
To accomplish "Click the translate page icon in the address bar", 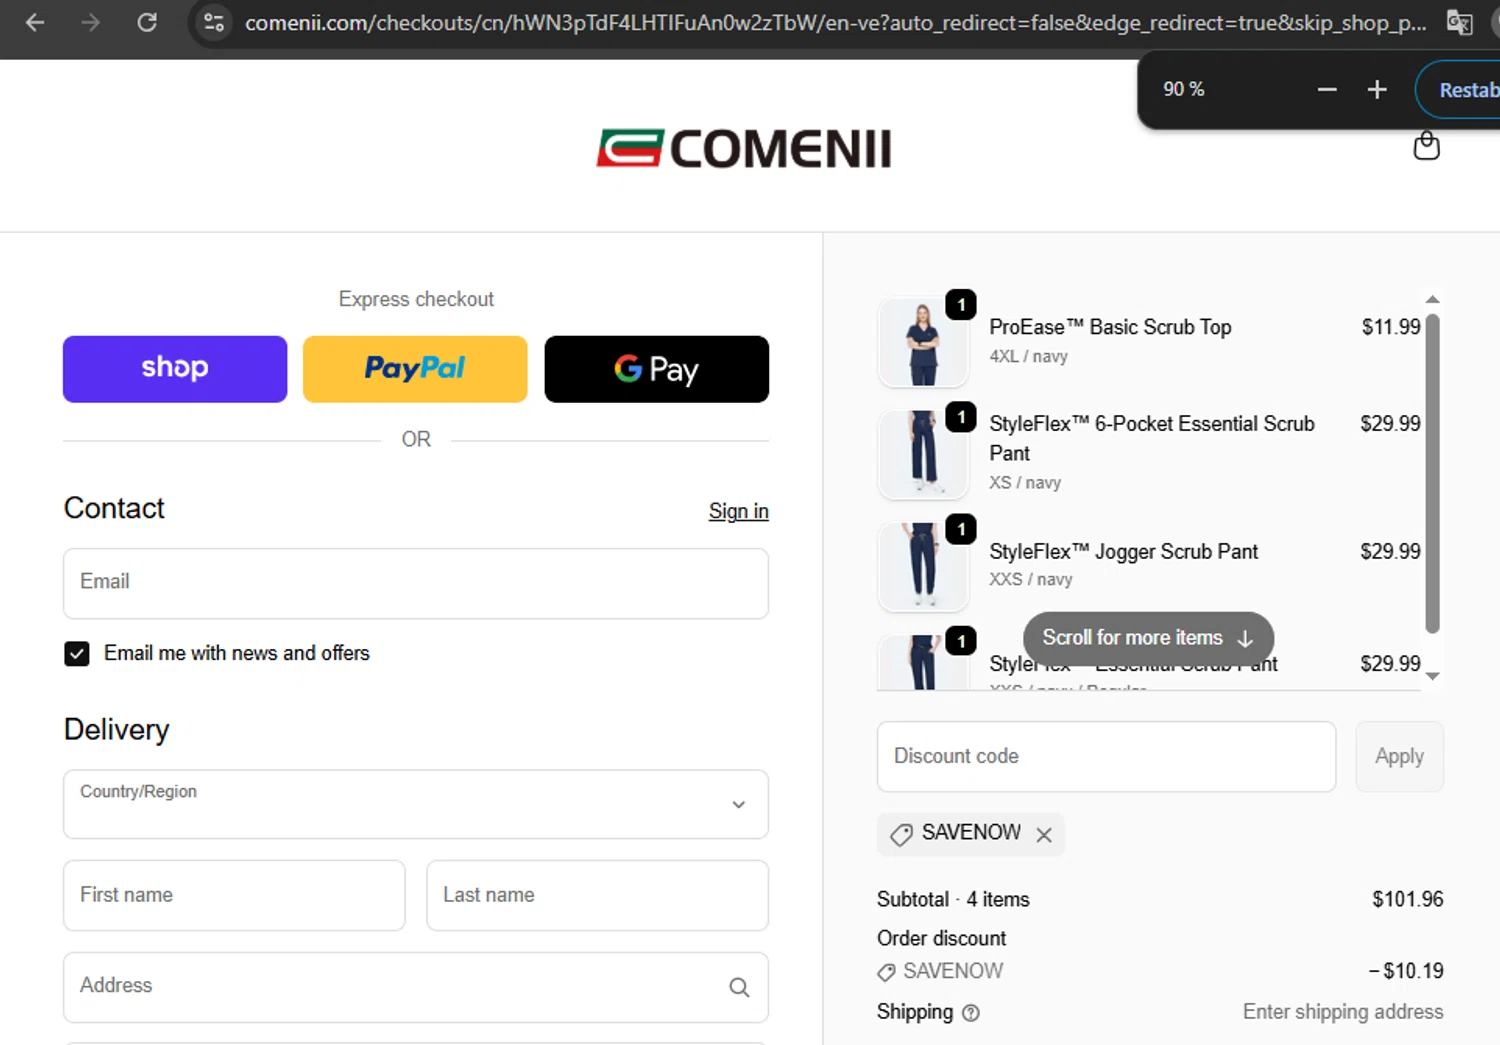I will [1460, 22].
